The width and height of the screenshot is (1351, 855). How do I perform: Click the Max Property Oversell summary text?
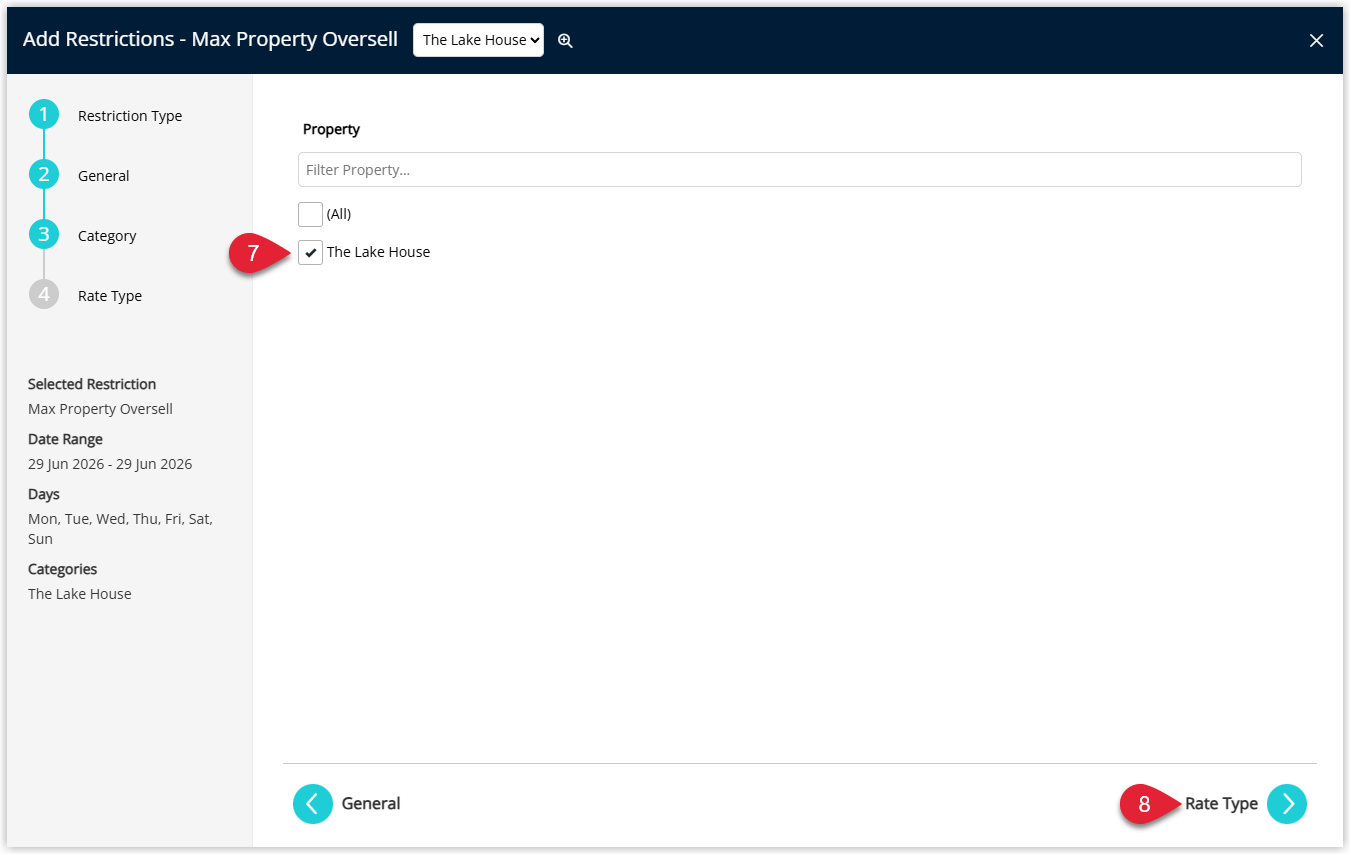pos(100,409)
